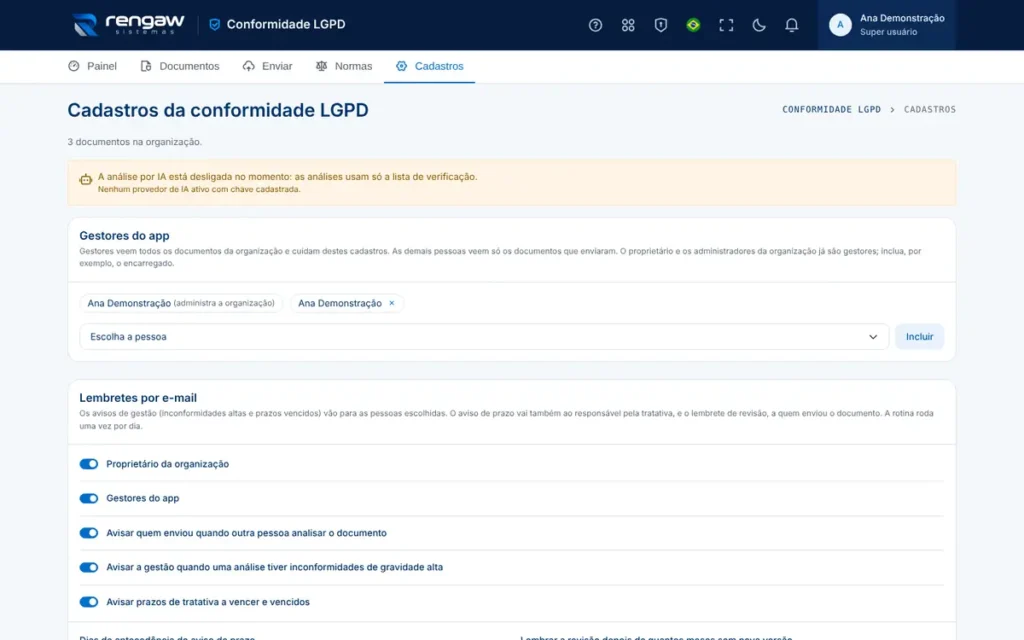Viewport: 1024px width, 640px height.
Task: Go to the Enviar tab
Action: point(267,66)
